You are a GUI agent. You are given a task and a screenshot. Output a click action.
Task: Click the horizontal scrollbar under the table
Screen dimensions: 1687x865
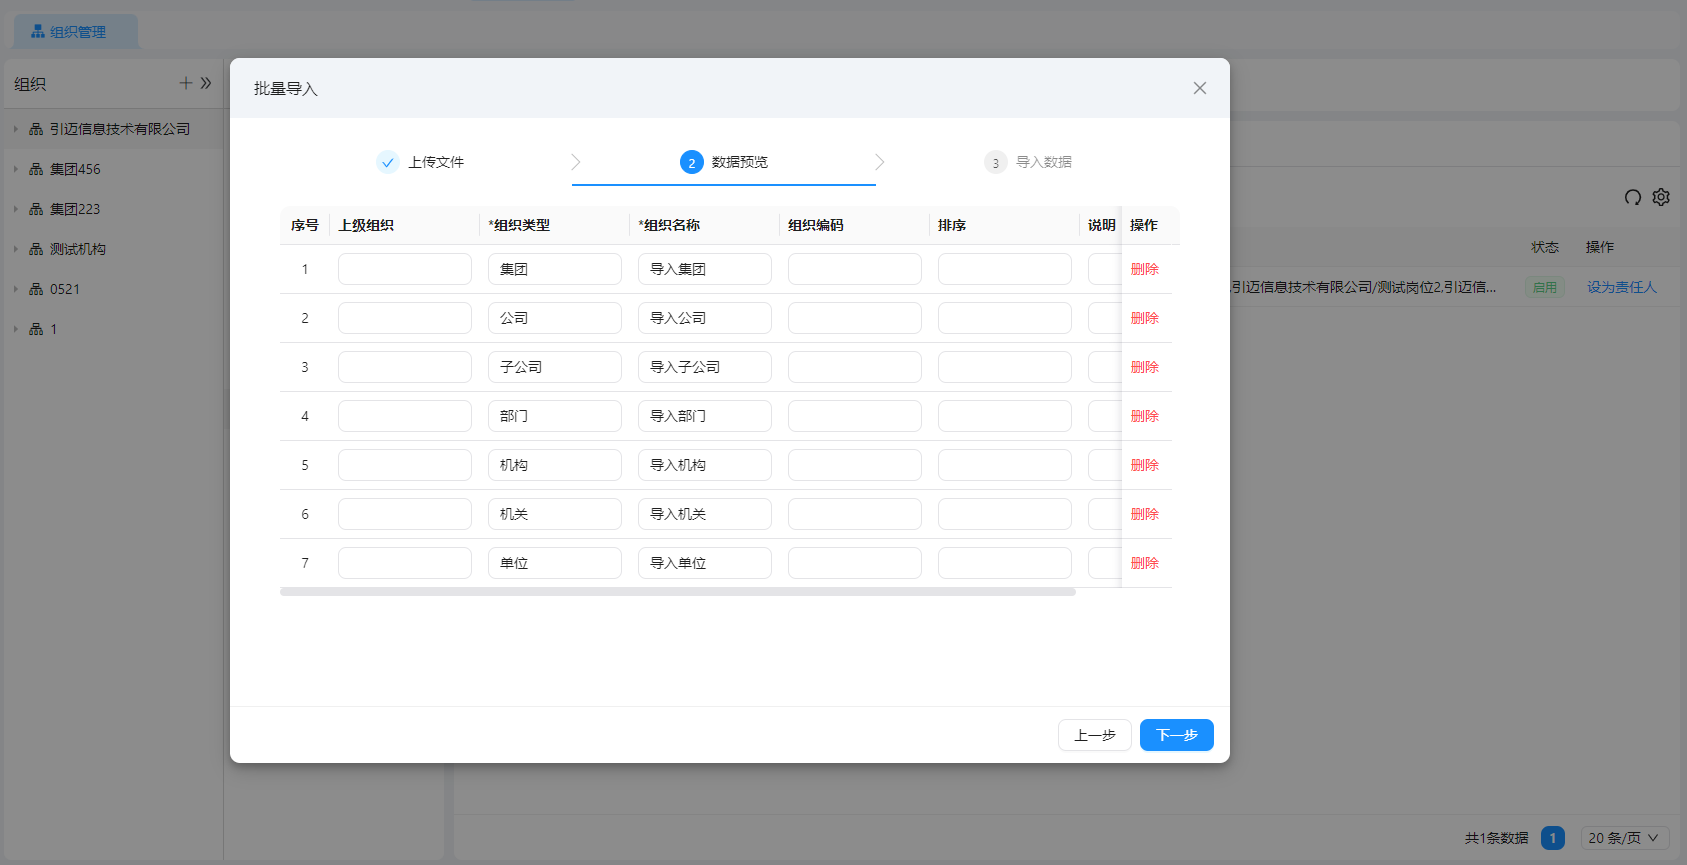tap(678, 592)
